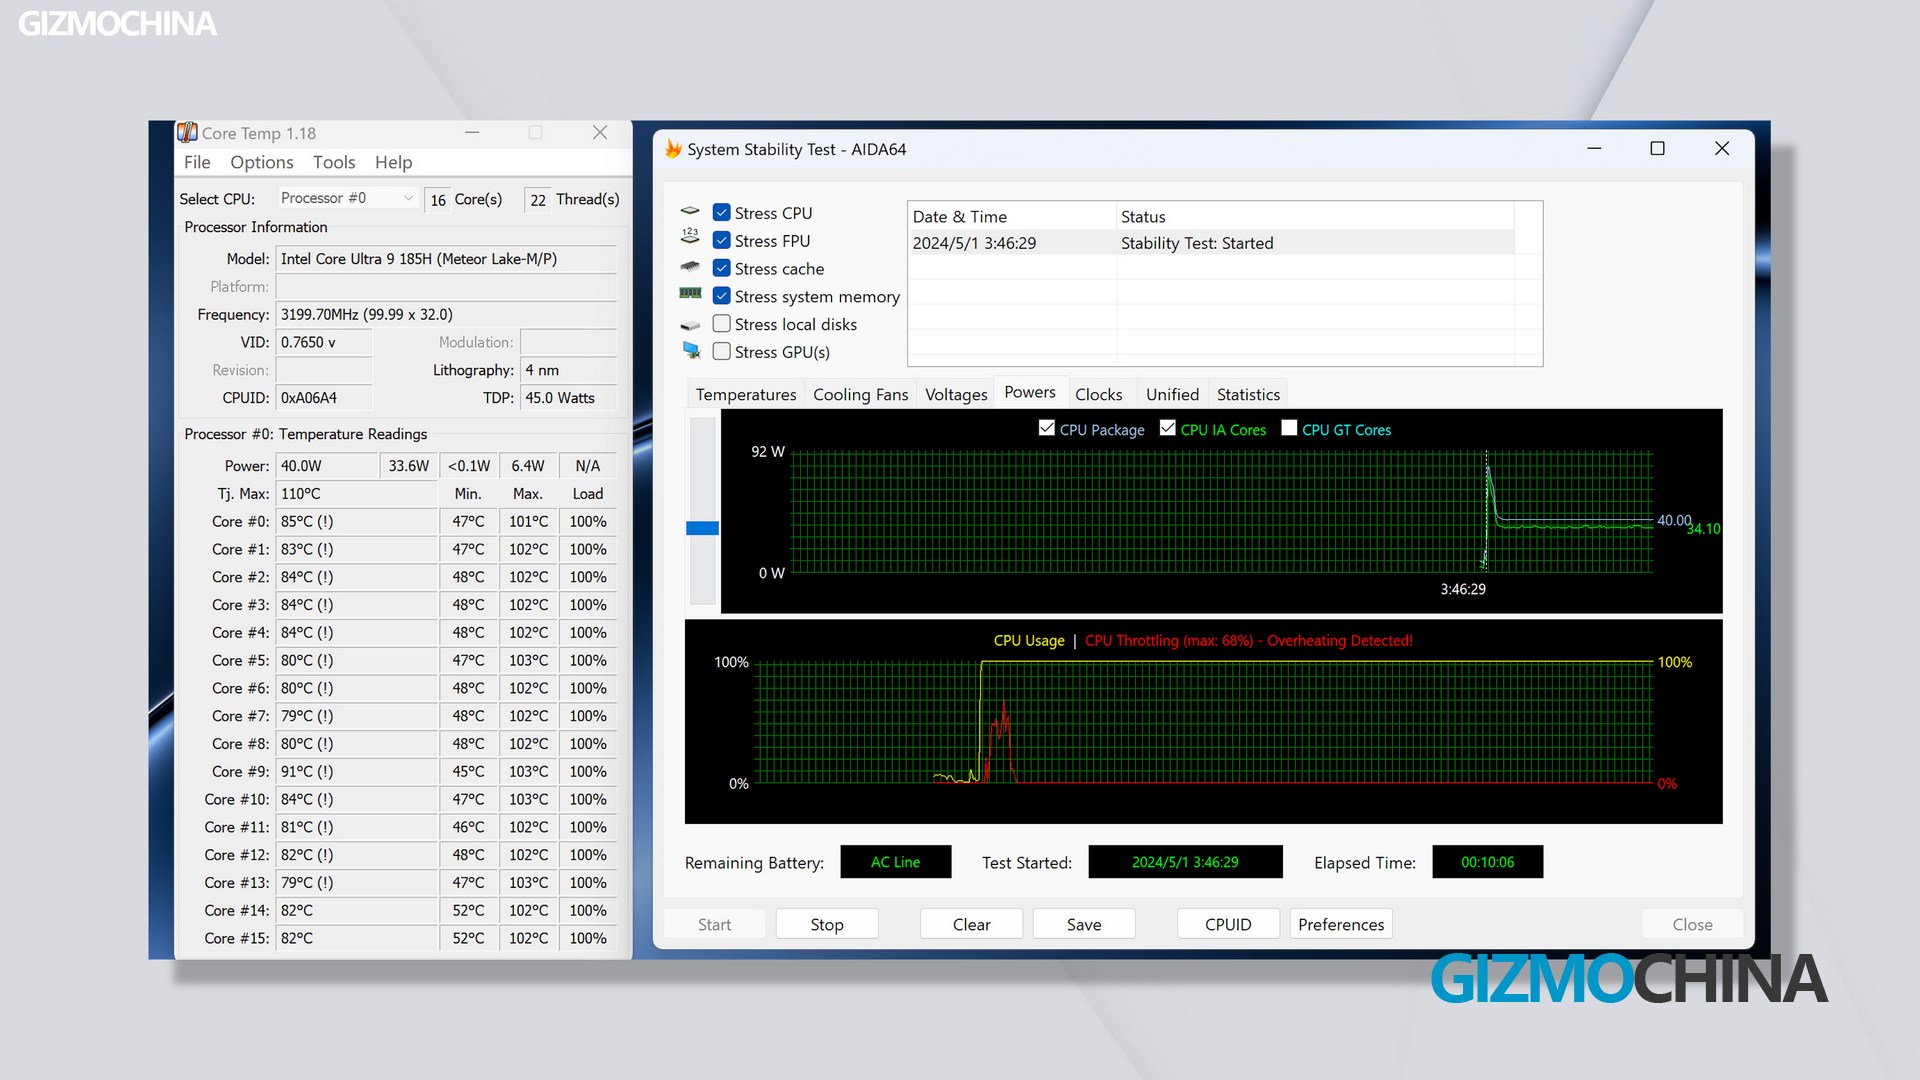1920x1080 pixels.
Task: Open Core Temp Options menu
Action: (262, 162)
